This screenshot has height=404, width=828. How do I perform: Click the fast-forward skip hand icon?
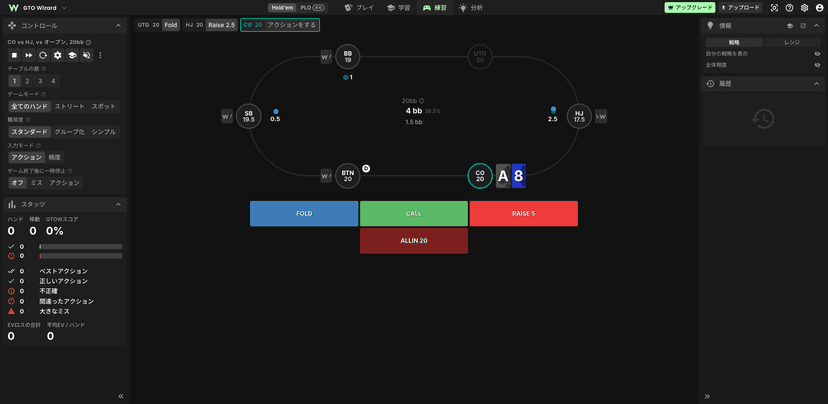[29, 55]
